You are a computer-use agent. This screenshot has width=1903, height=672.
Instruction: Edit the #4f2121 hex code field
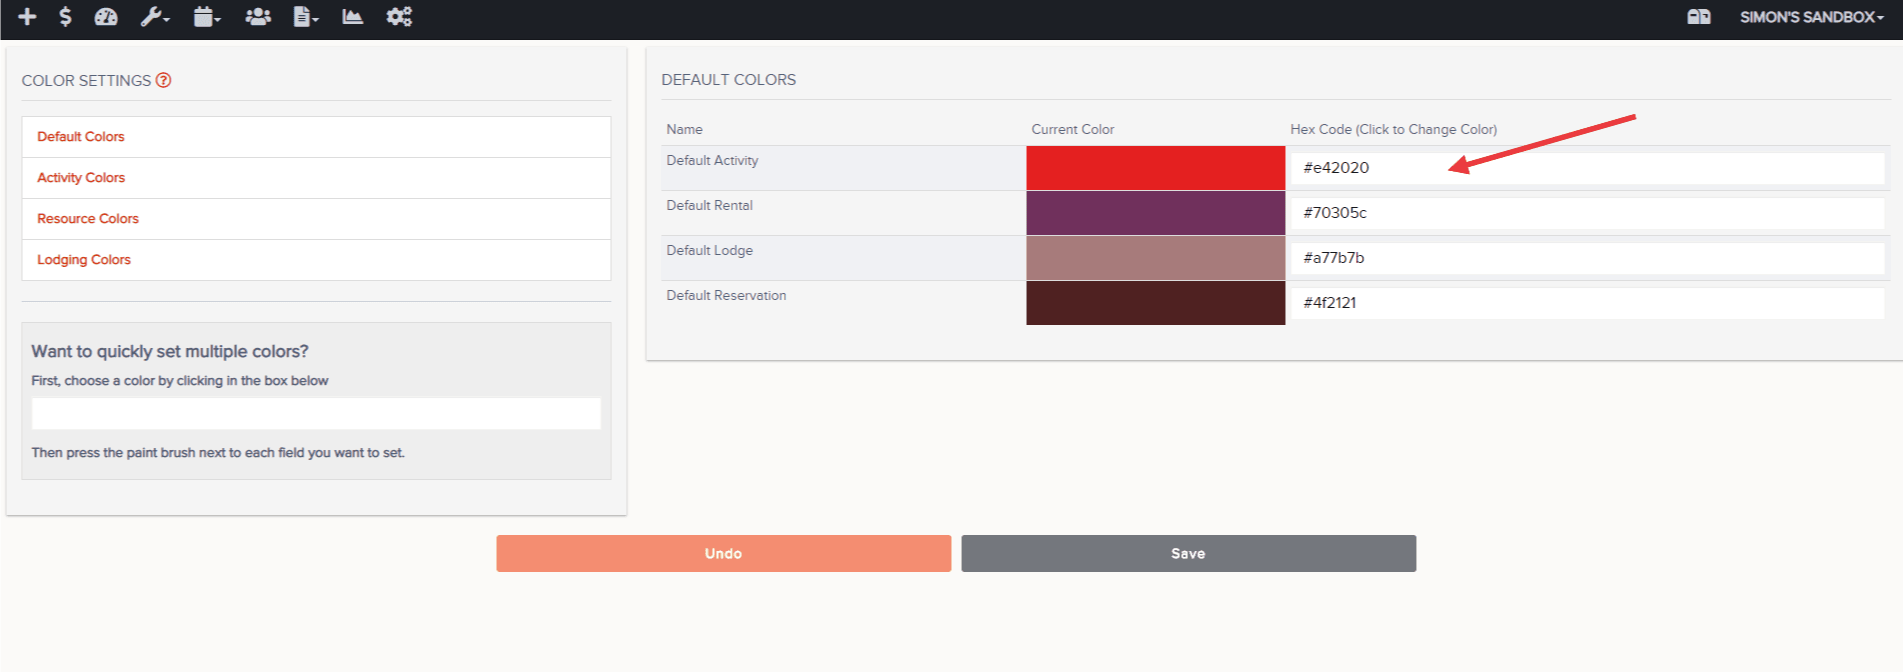coord(1587,303)
